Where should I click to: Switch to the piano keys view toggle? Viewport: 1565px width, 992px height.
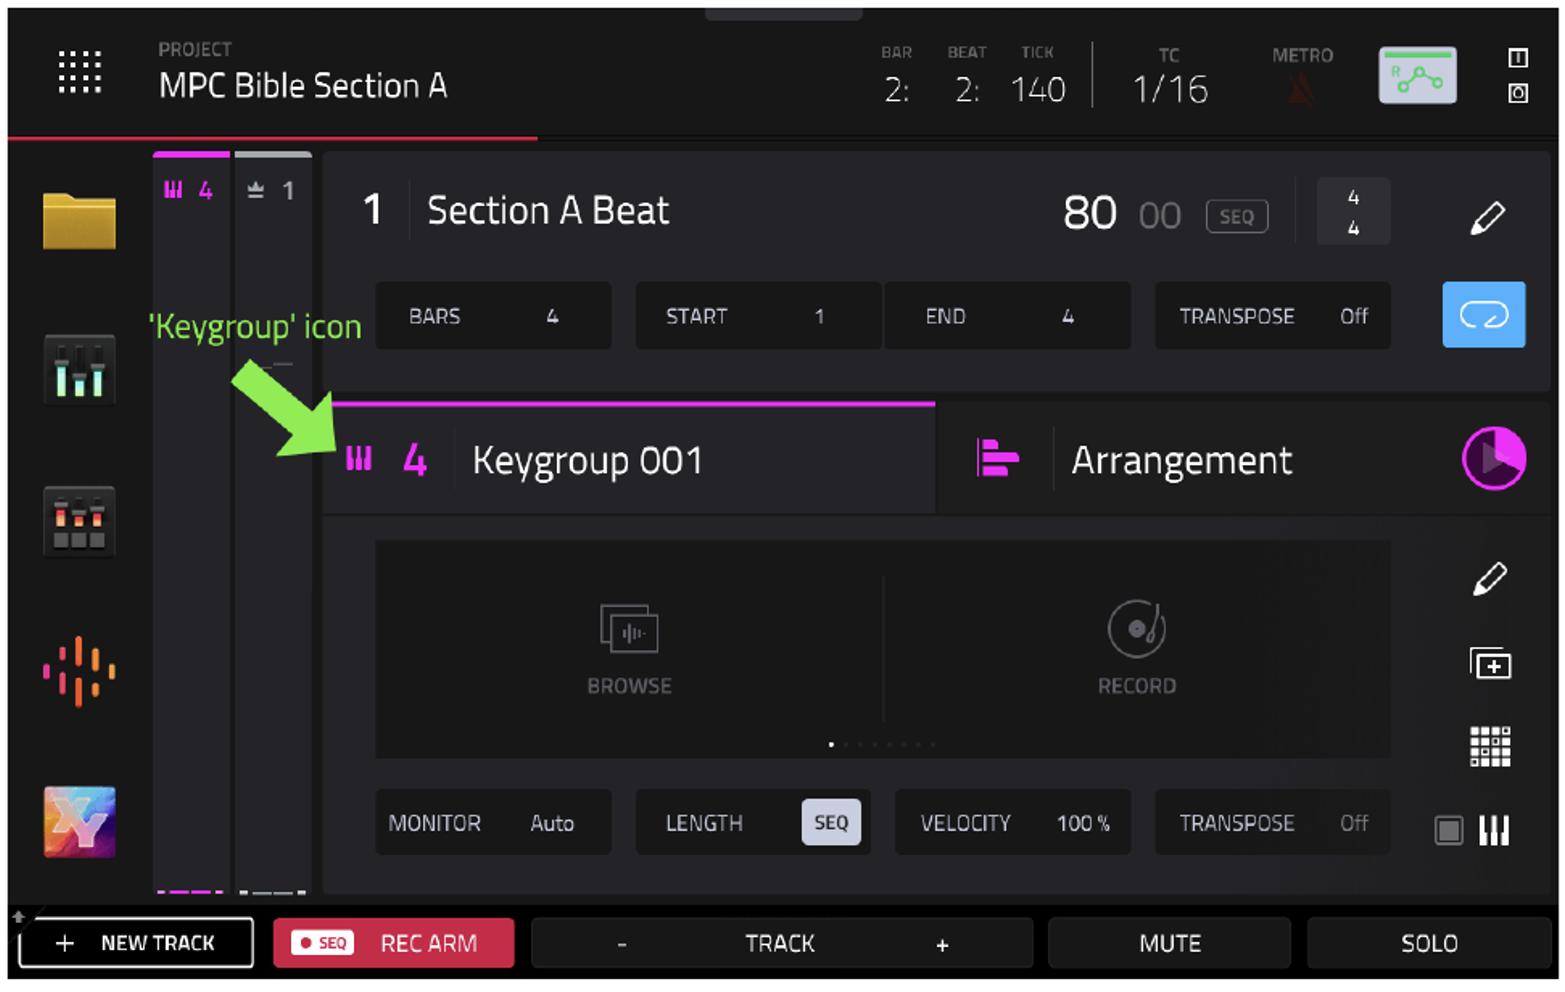(x=1494, y=830)
